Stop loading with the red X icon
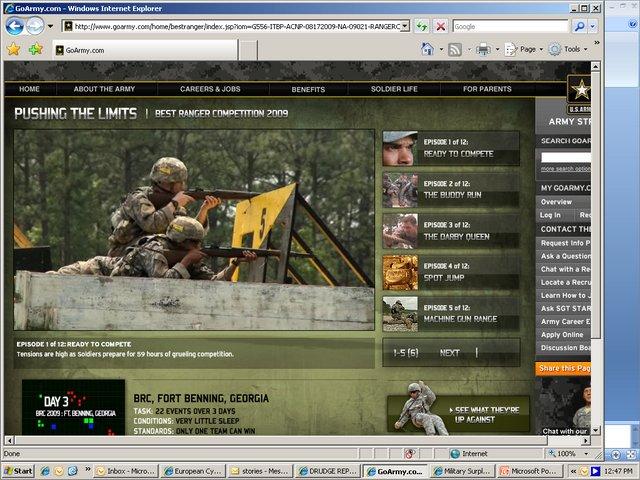Image resolution: width=640 pixels, height=480 pixels. pos(441,27)
